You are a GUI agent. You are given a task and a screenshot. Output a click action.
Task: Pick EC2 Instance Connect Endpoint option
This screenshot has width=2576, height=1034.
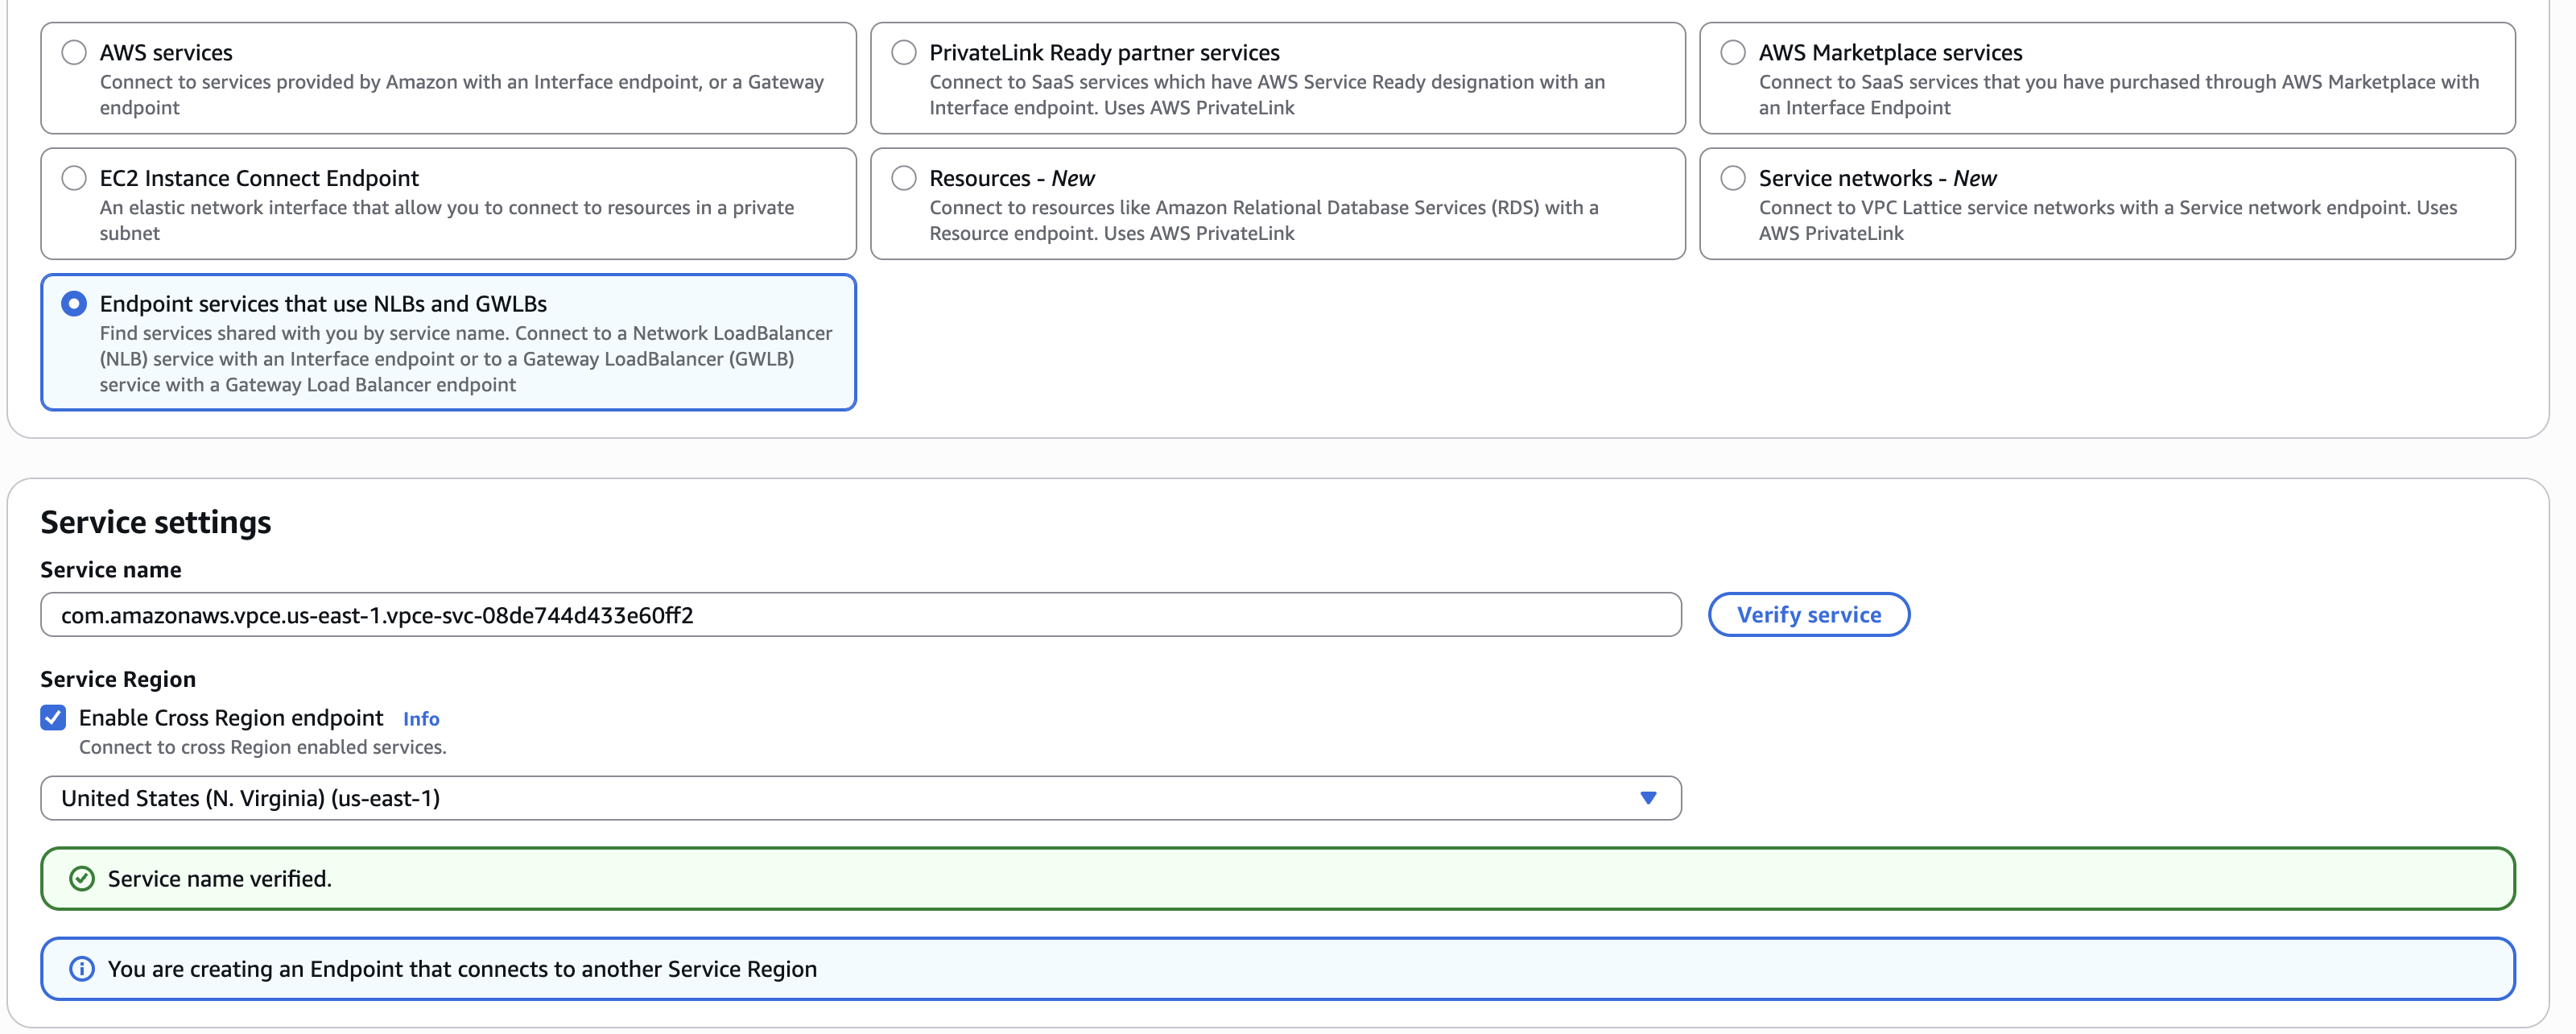(74, 178)
